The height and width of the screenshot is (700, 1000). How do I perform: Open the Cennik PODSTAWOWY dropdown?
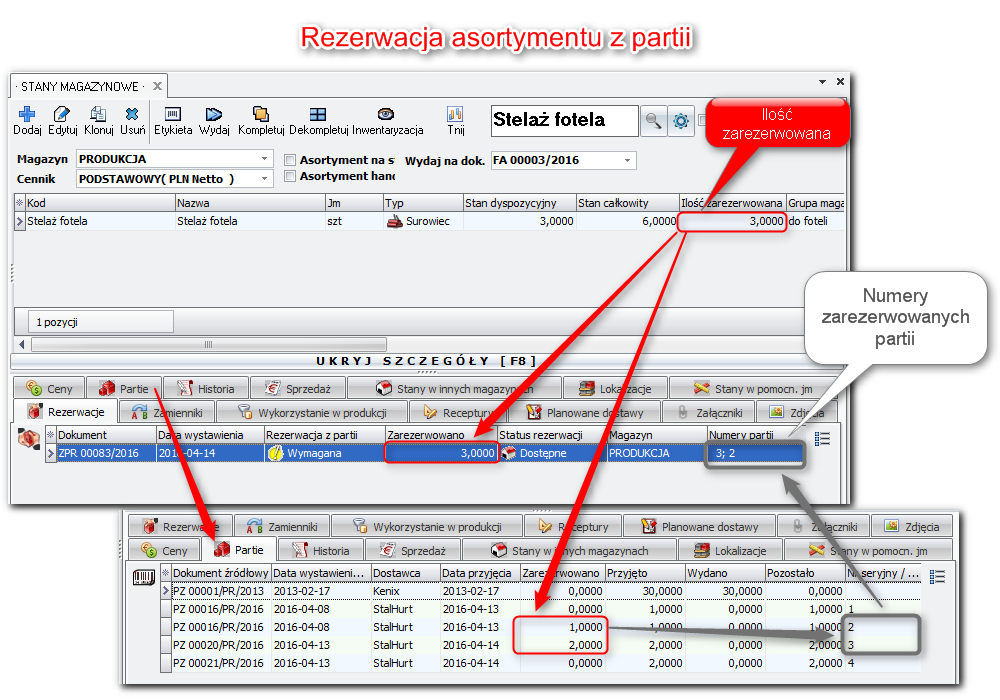click(x=265, y=179)
